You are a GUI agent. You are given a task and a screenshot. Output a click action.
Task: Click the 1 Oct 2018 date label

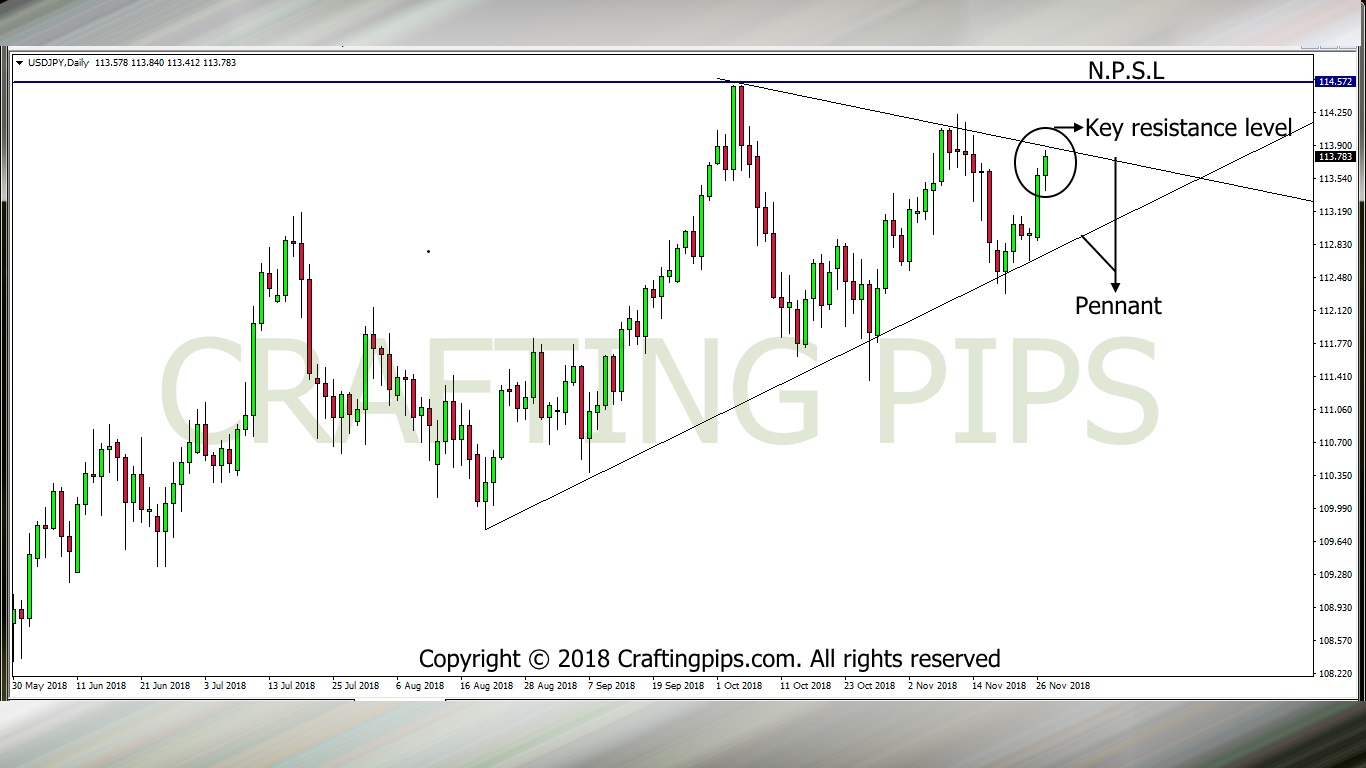tap(739, 686)
